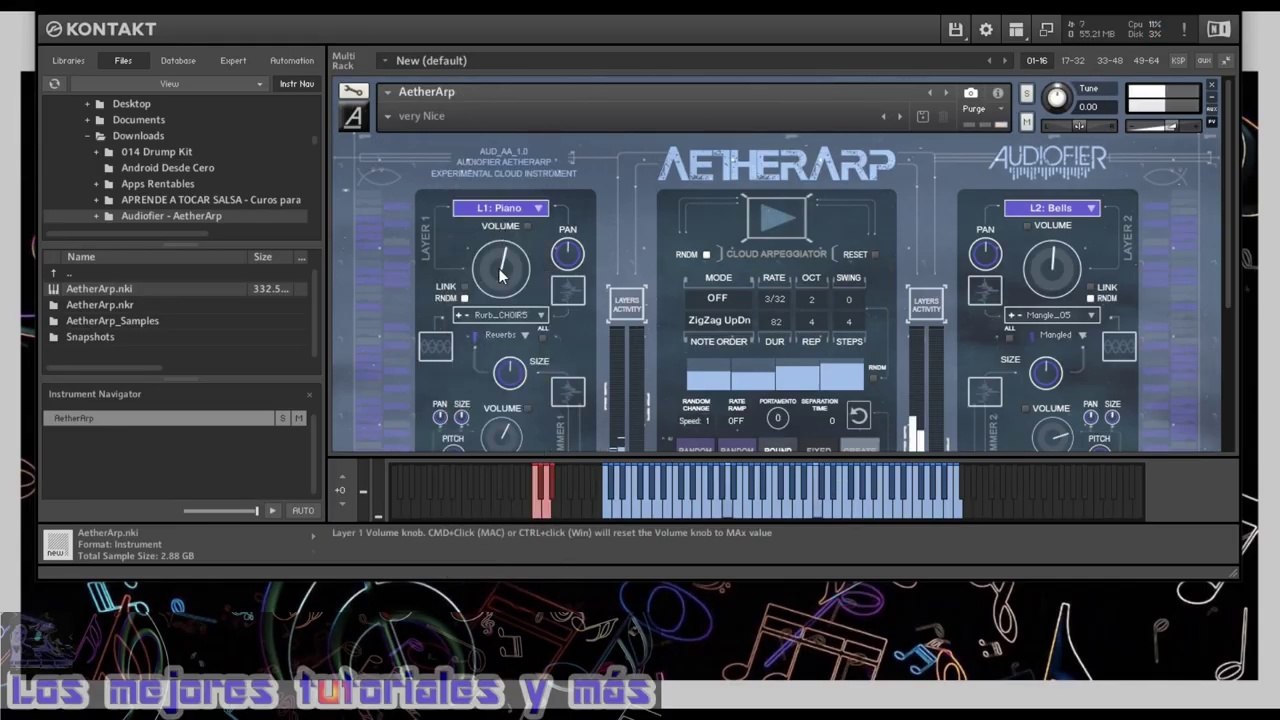Click the circular undo arrow icon in arpeggiator

[x=858, y=414]
